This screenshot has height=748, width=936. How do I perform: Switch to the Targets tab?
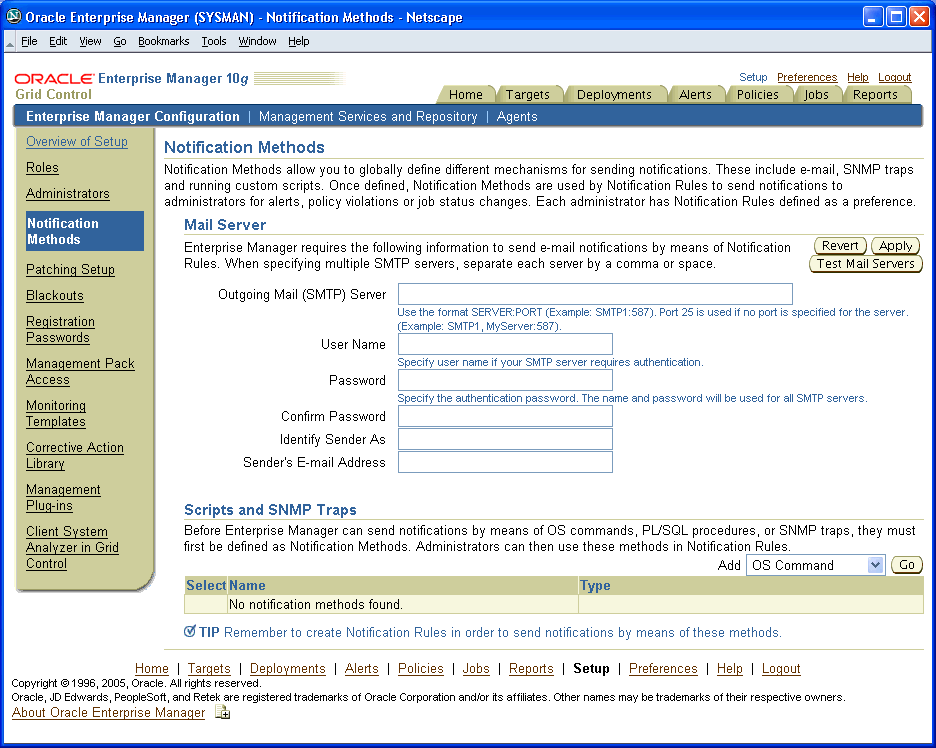point(530,94)
